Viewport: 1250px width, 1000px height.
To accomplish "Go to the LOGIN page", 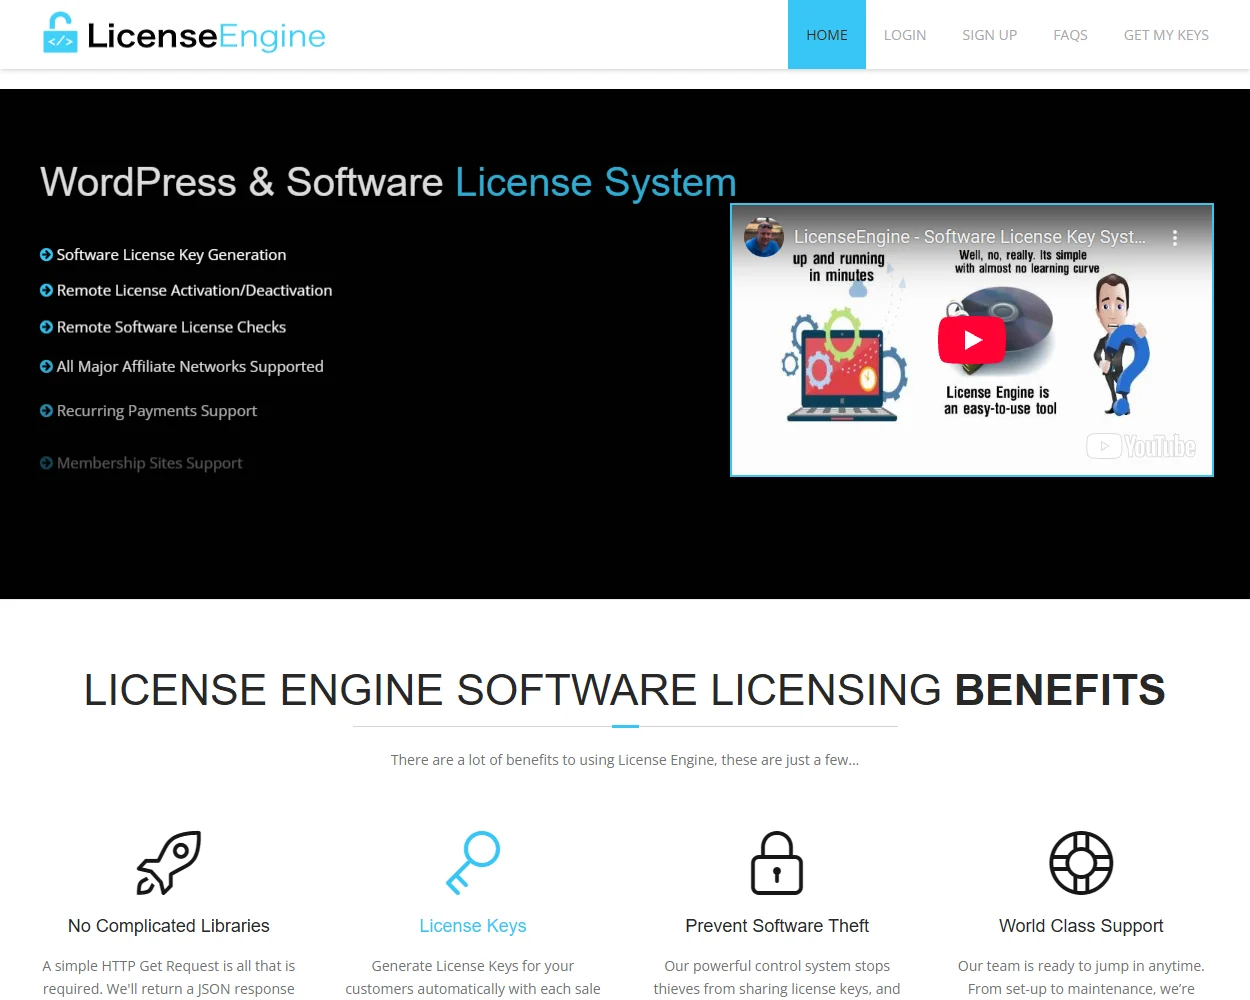I will click(x=905, y=35).
